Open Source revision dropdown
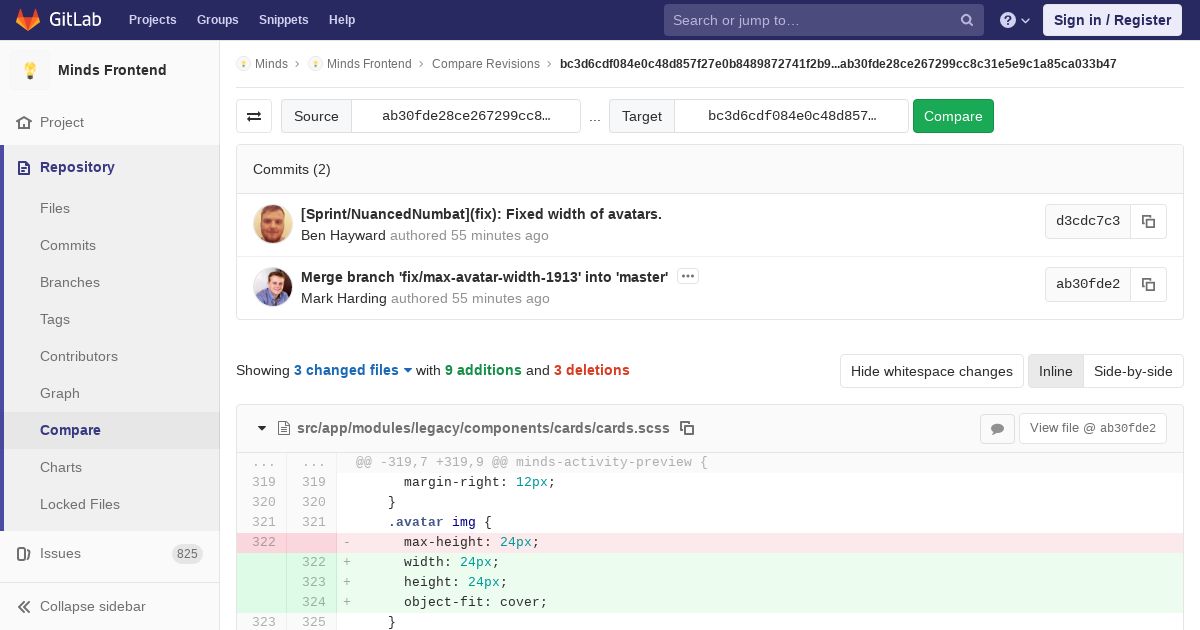This screenshot has height=630, width=1200. click(x=466, y=116)
